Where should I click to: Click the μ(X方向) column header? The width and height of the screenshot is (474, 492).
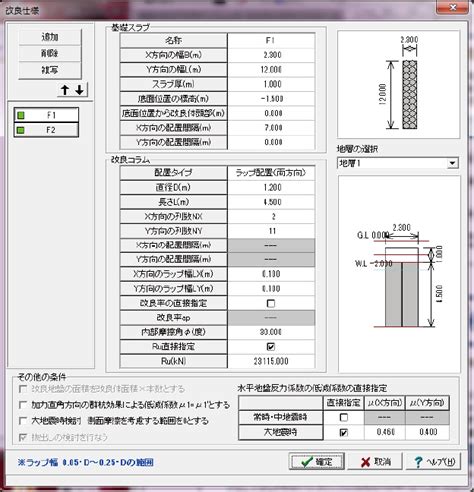tap(385, 403)
